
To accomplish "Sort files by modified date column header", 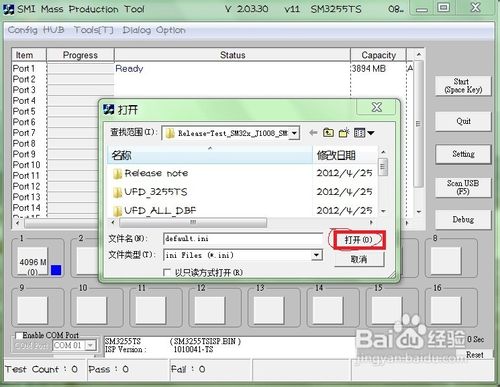I will point(345,155).
